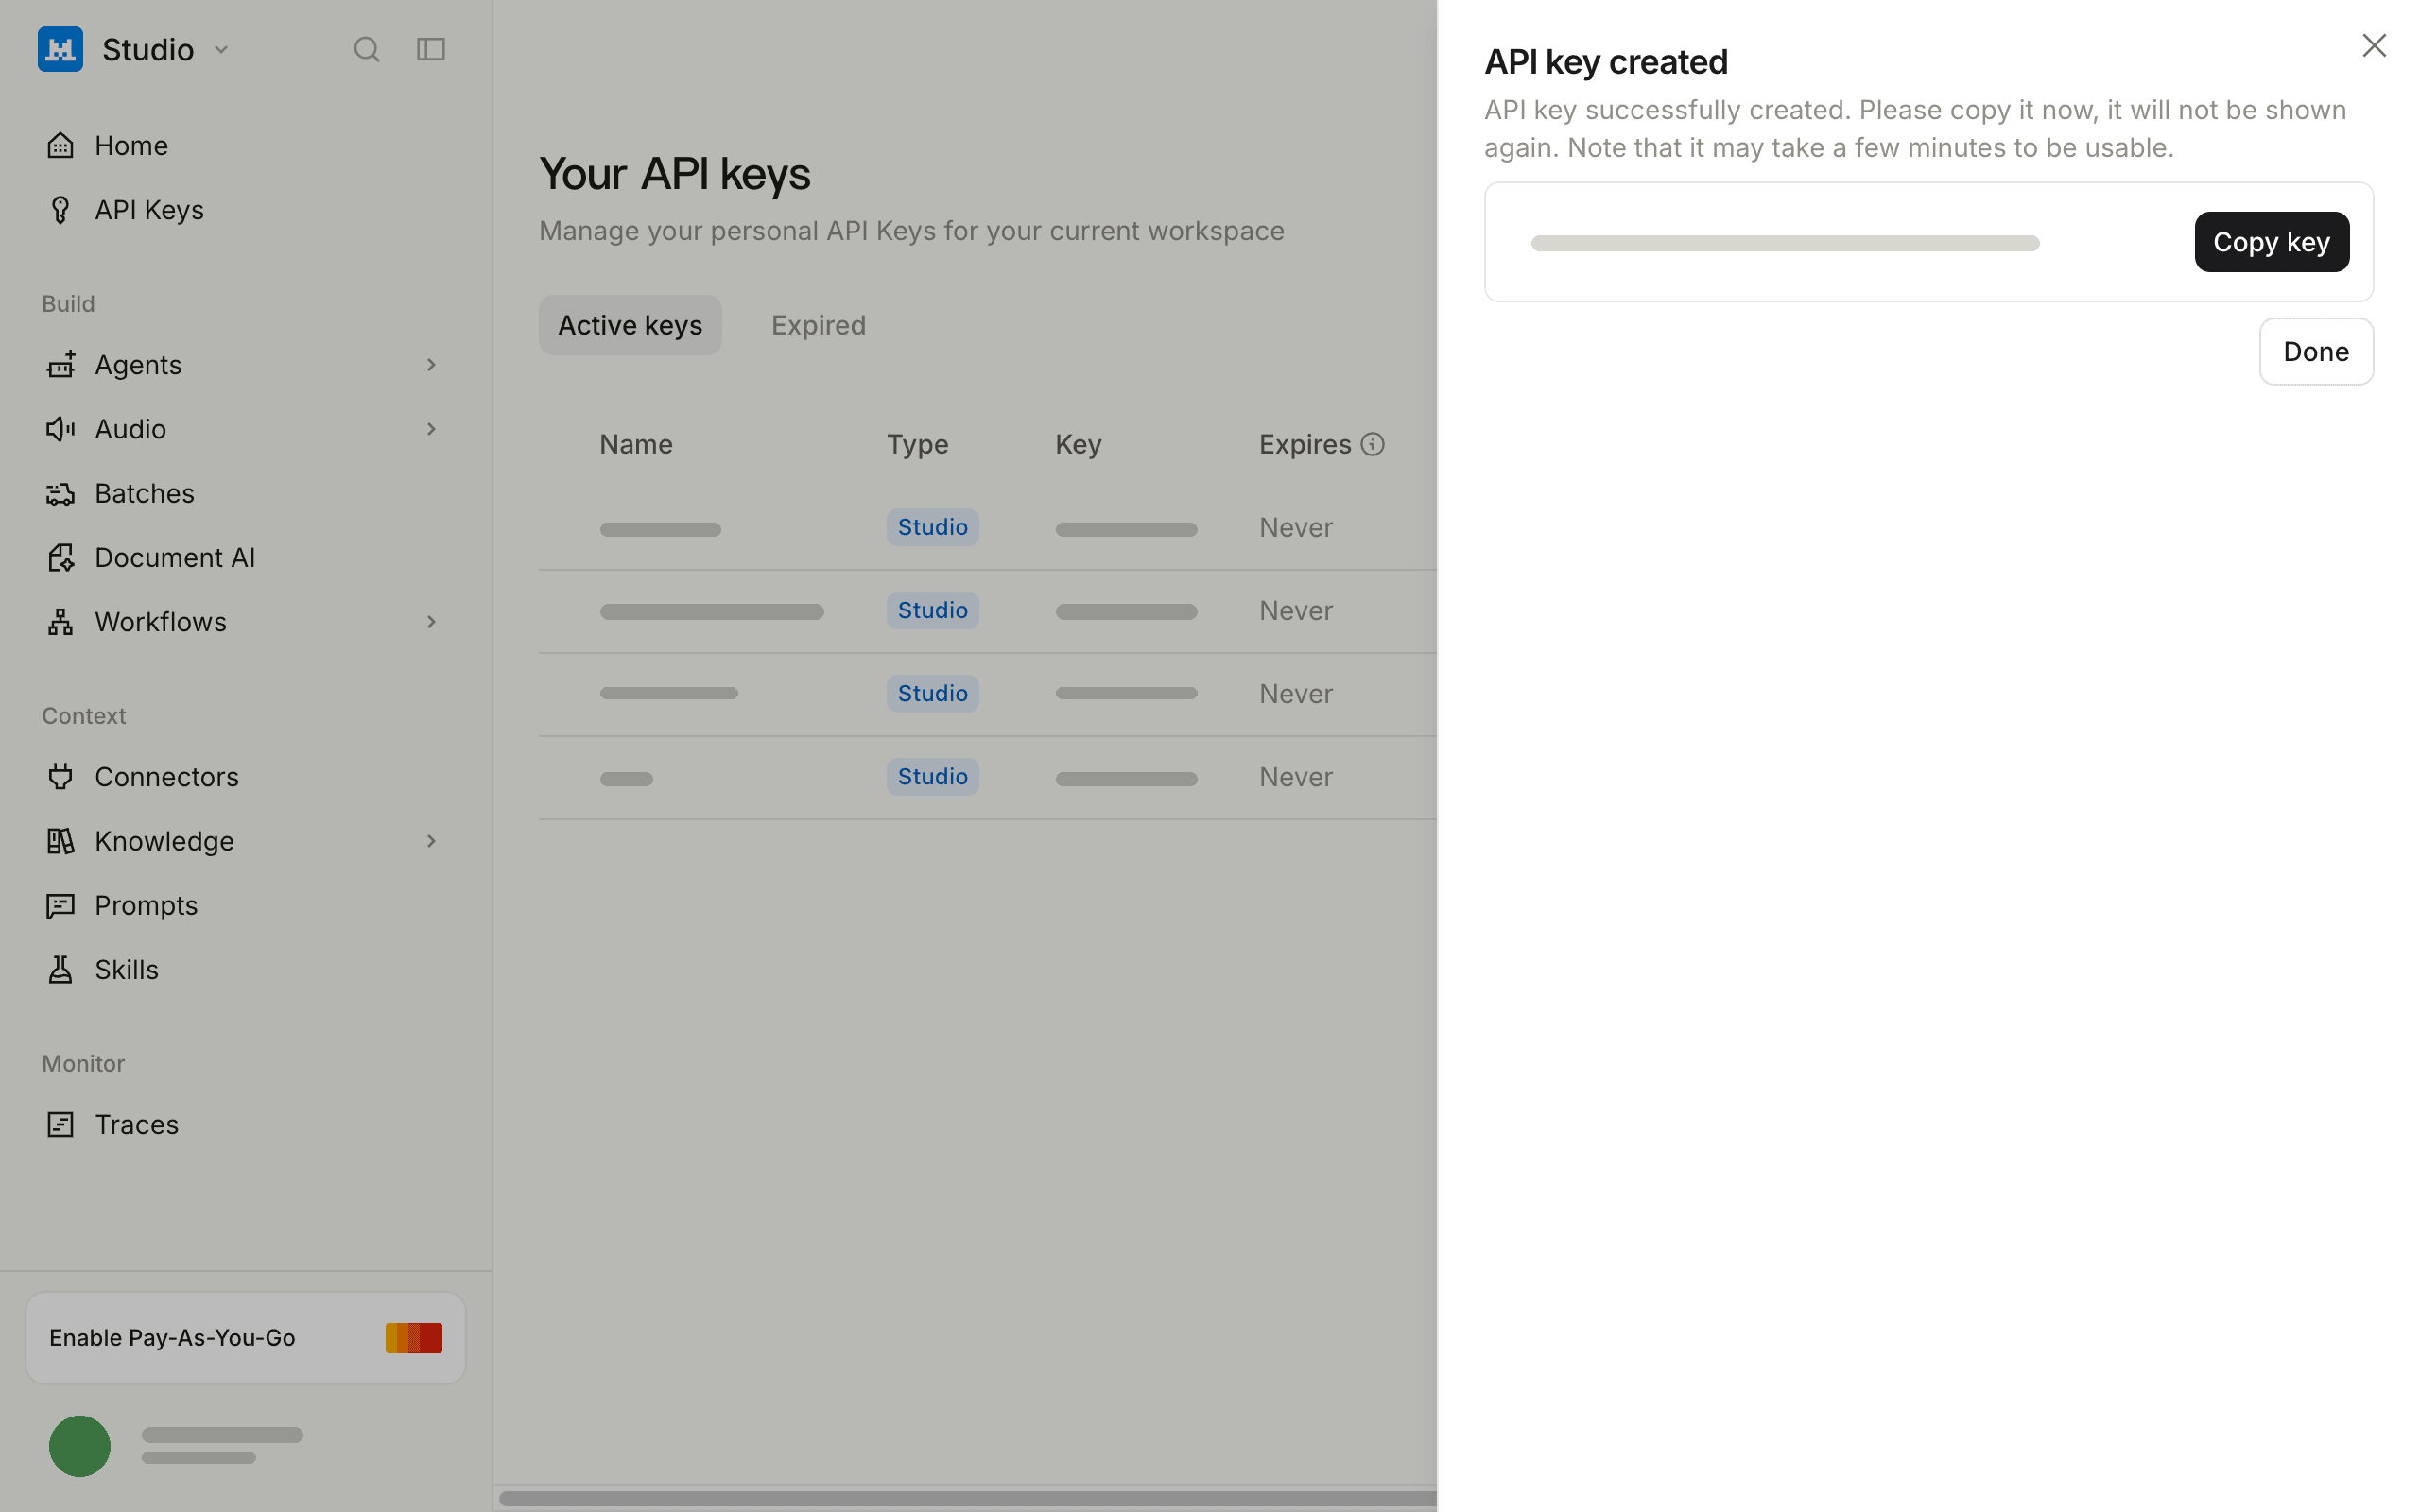Image resolution: width=2420 pixels, height=1512 pixels.
Task: Click the "Monitor" section label
Action: (83, 1064)
